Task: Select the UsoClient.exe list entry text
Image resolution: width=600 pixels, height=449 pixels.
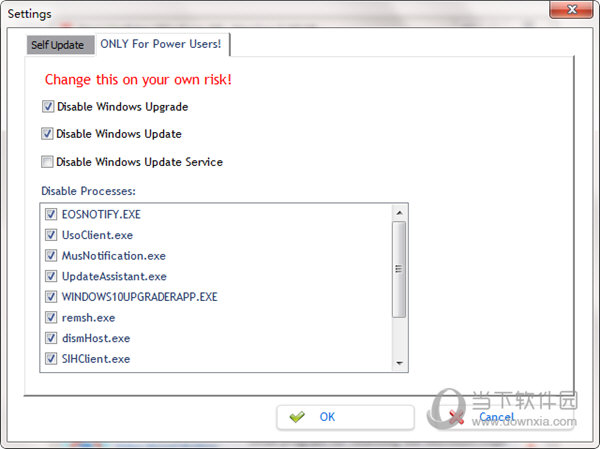Action: [x=98, y=235]
